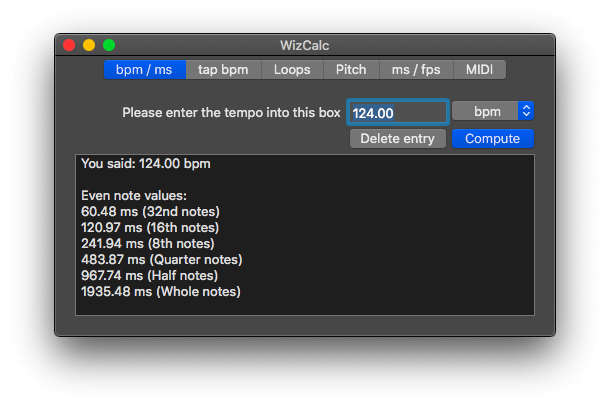Click the '1935.48 ms (Whole notes)' result
The image size is (610, 406).
(x=161, y=291)
